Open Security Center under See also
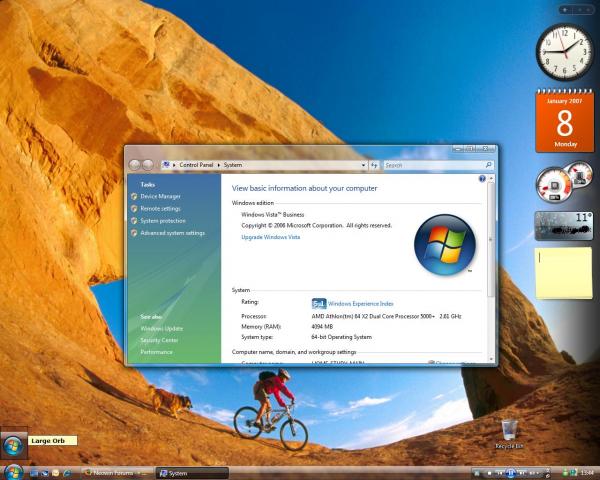Screen dimensions: 600x480 [x=159, y=340]
